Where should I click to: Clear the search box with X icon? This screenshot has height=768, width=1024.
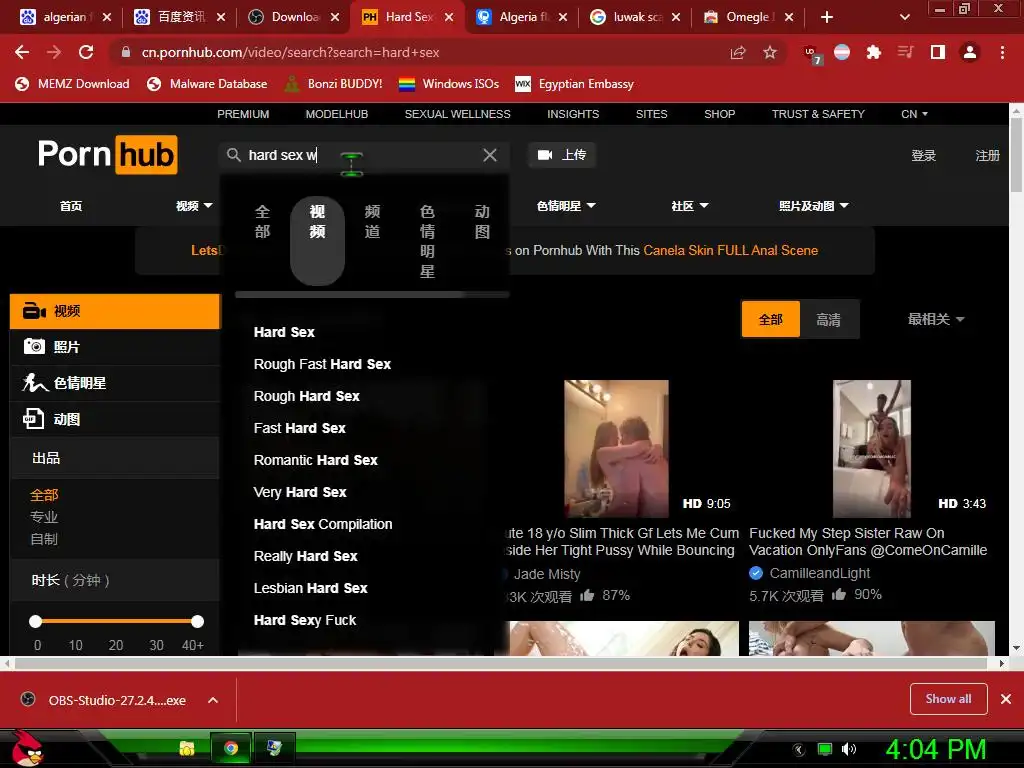point(490,155)
